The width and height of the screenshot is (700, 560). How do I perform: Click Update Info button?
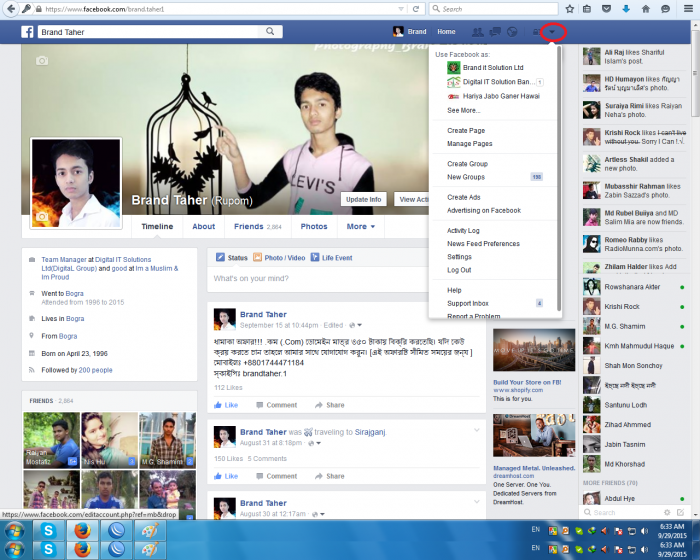(x=363, y=200)
